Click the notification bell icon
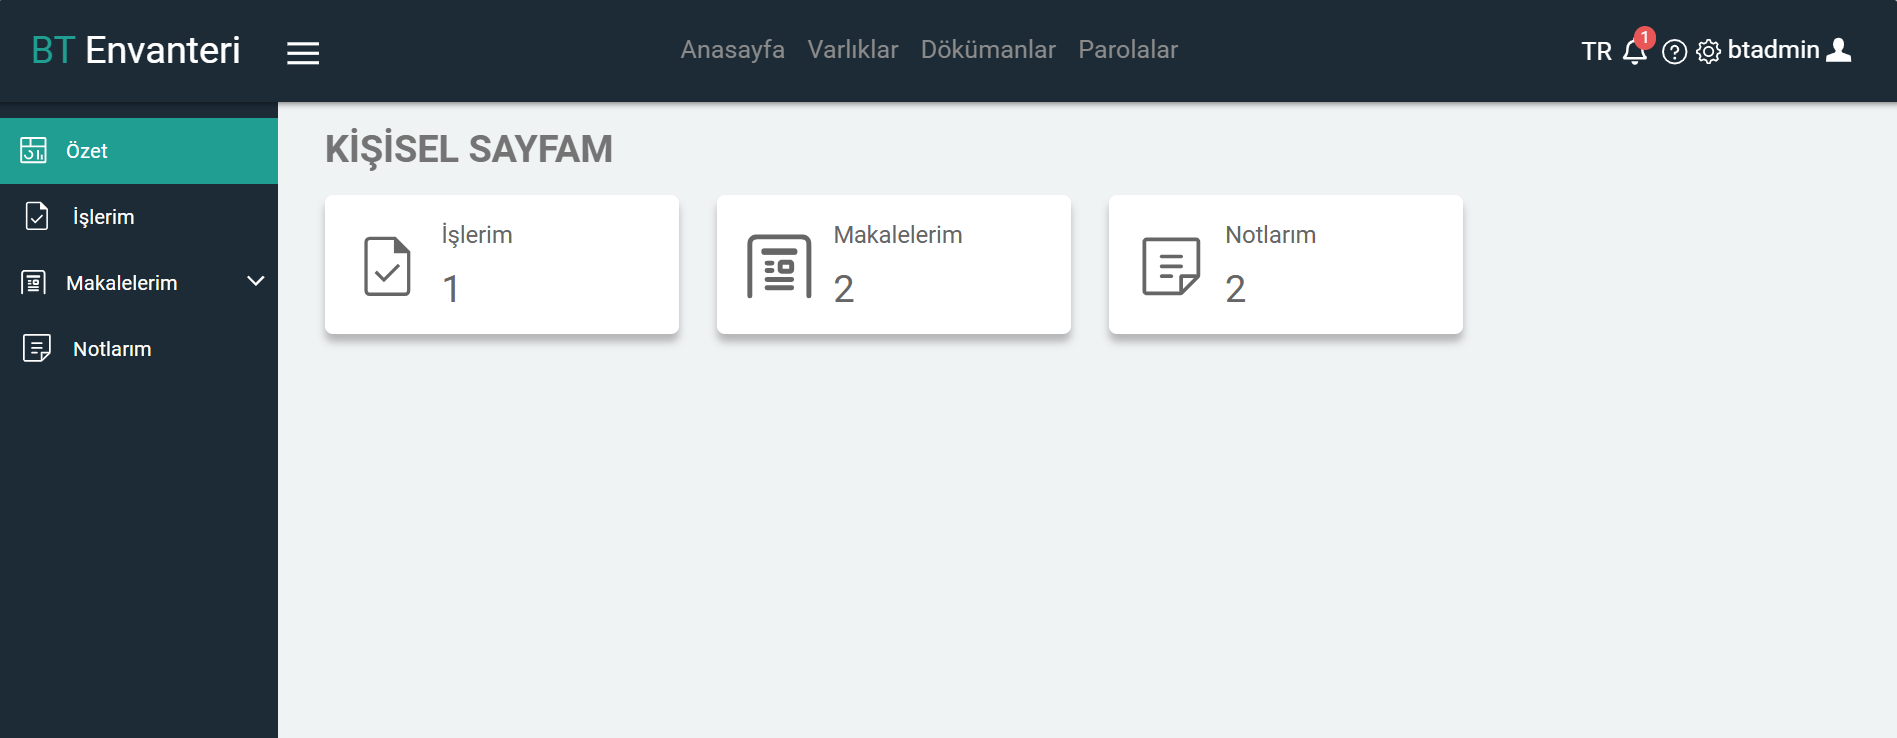 click(1634, 51)
